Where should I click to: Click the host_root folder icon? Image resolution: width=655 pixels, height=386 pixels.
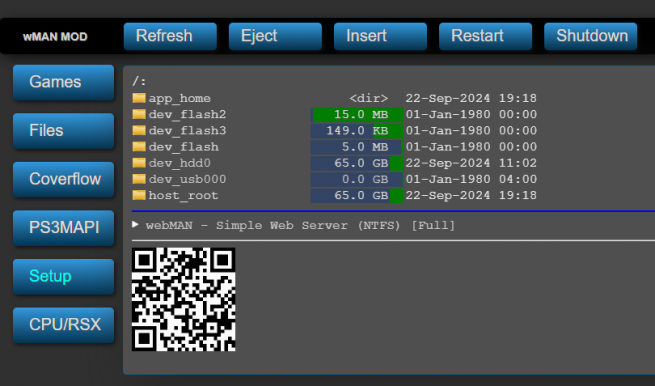pos(139,196)
